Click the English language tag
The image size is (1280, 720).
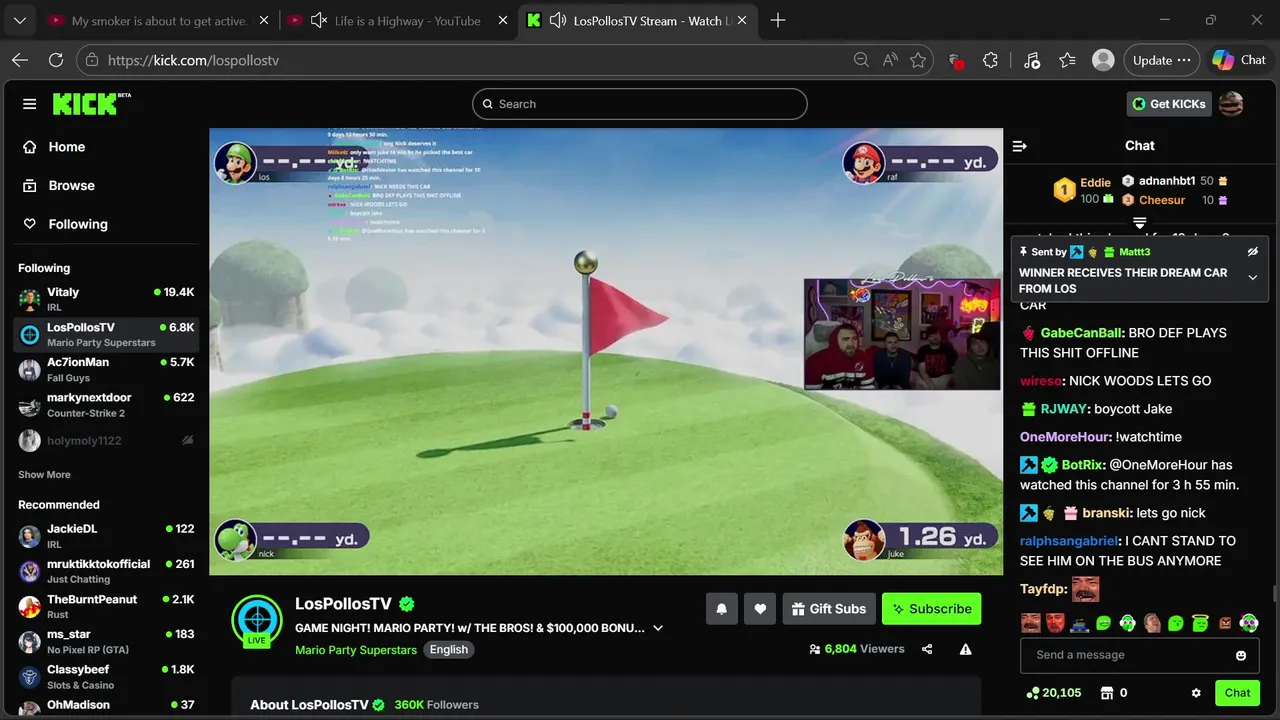point(449,650)
